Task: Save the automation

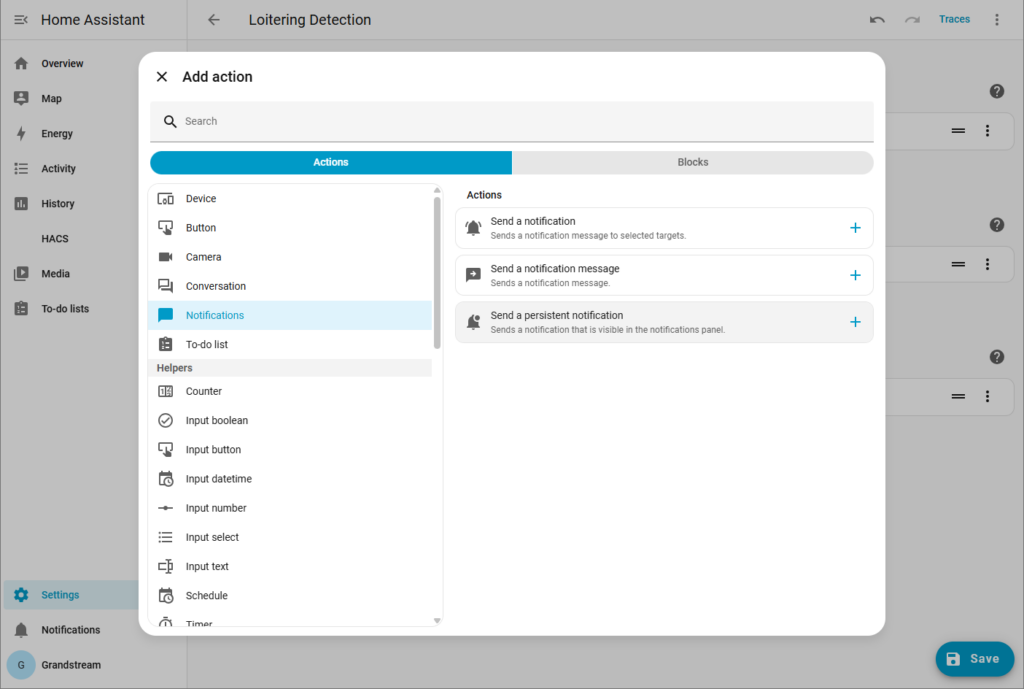Action: point(974,659)
